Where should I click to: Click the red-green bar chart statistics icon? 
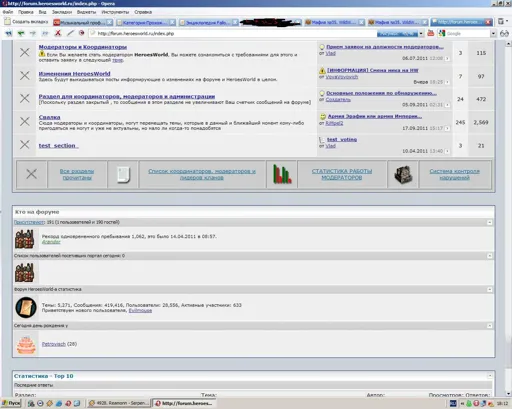tap(282, 174)
